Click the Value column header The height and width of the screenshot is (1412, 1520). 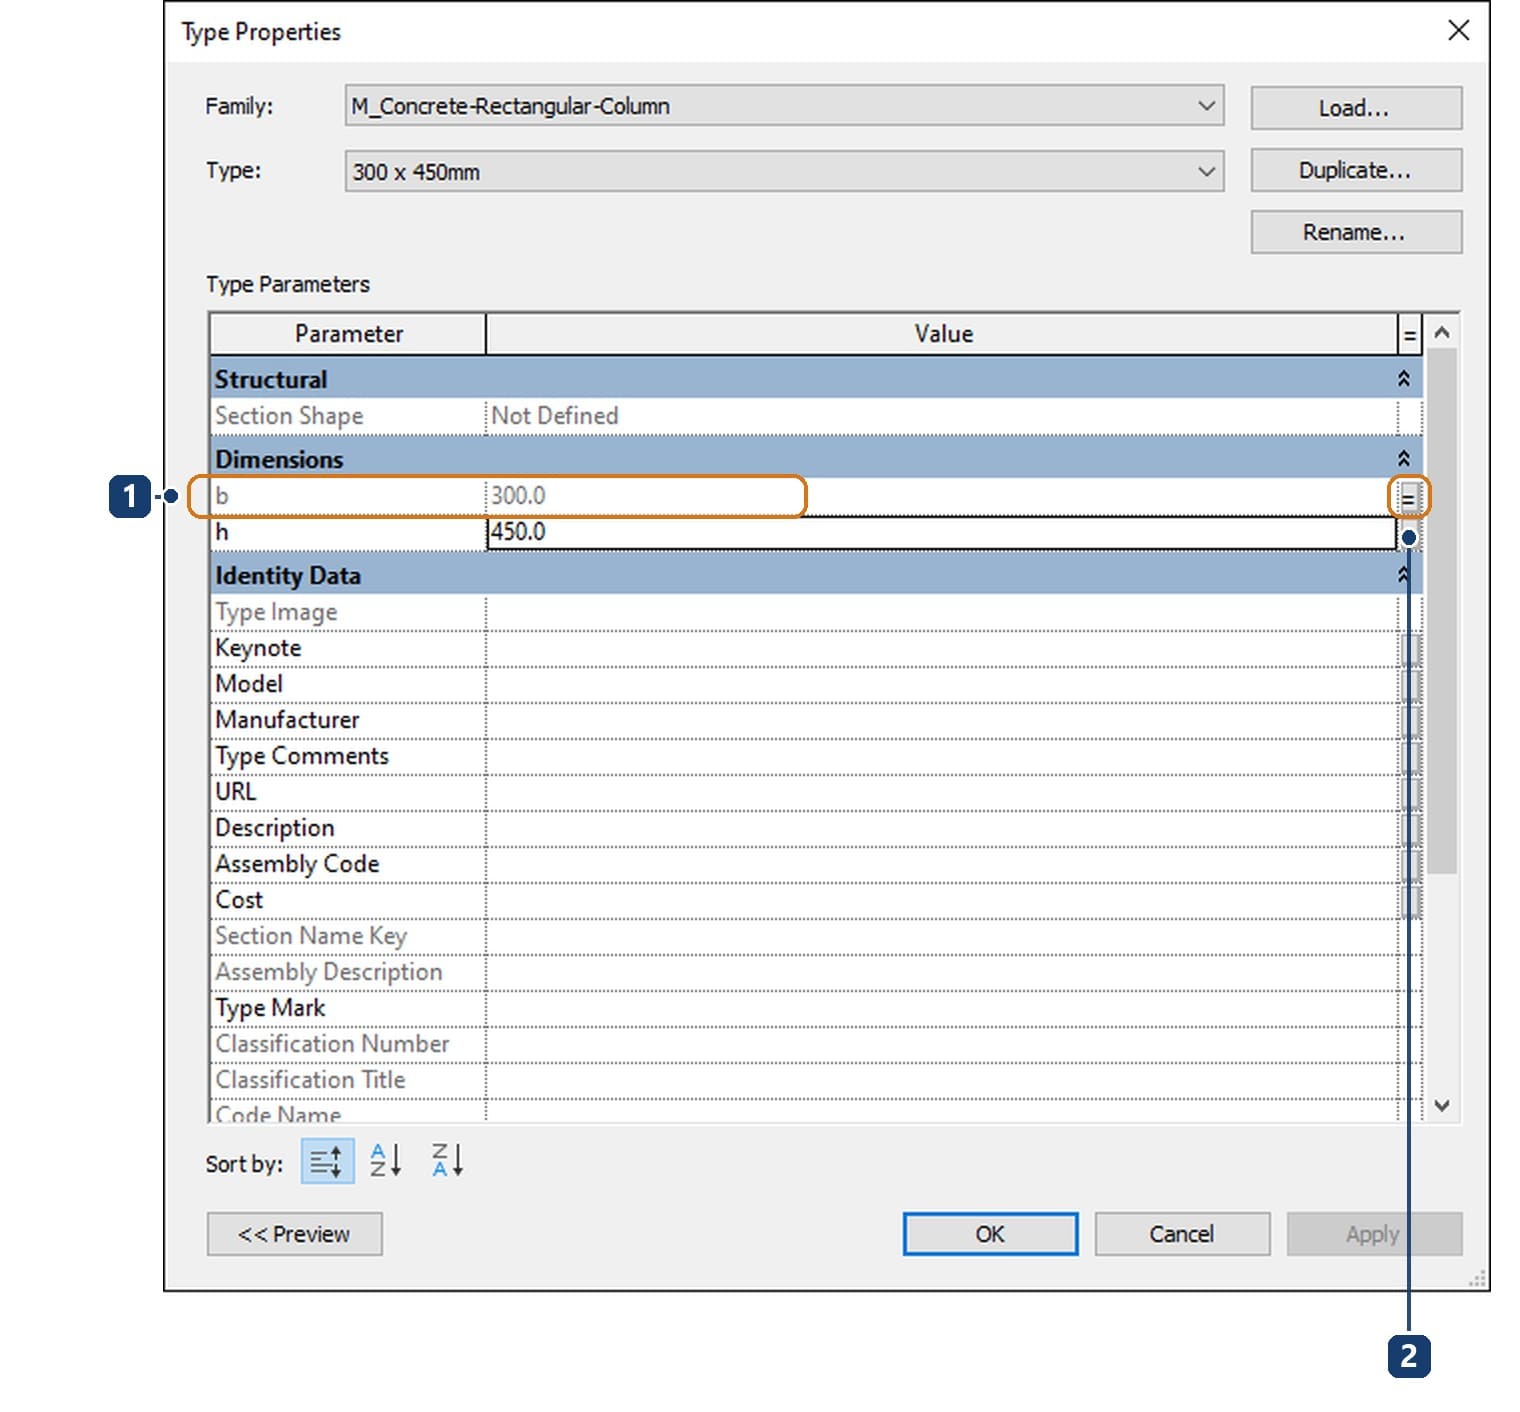942,334
